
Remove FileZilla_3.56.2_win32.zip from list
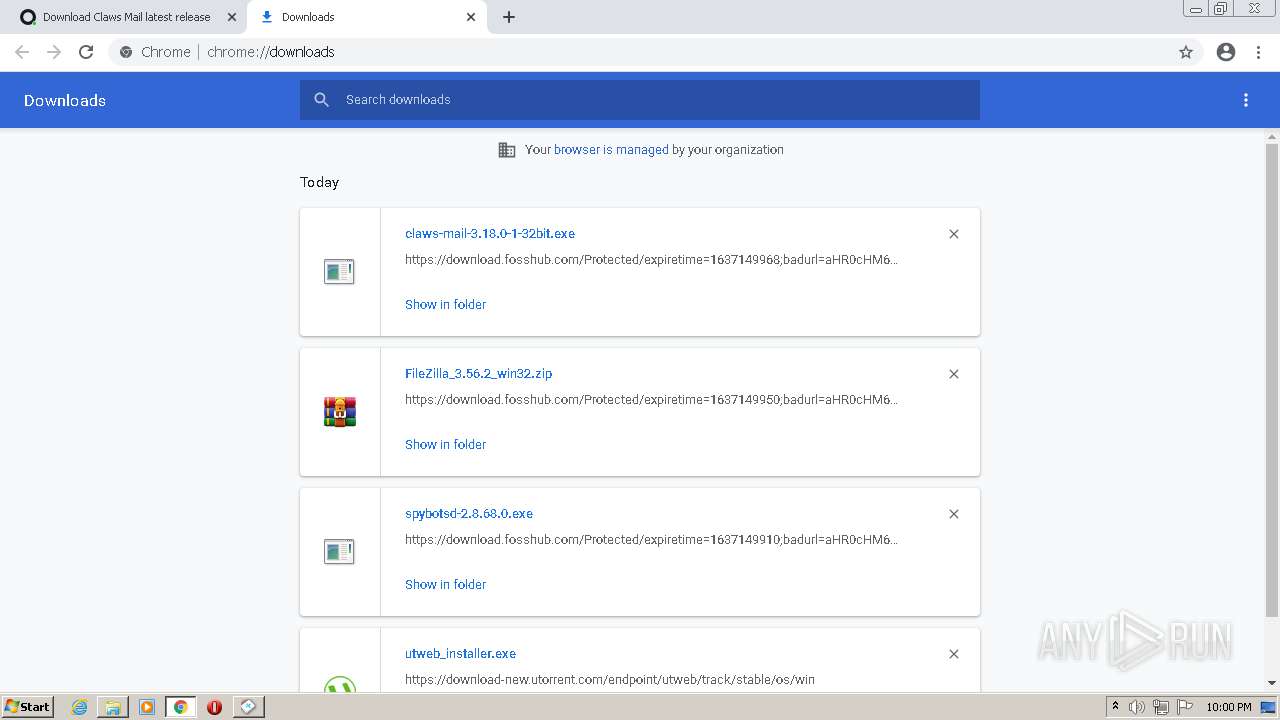coord(954,374)
